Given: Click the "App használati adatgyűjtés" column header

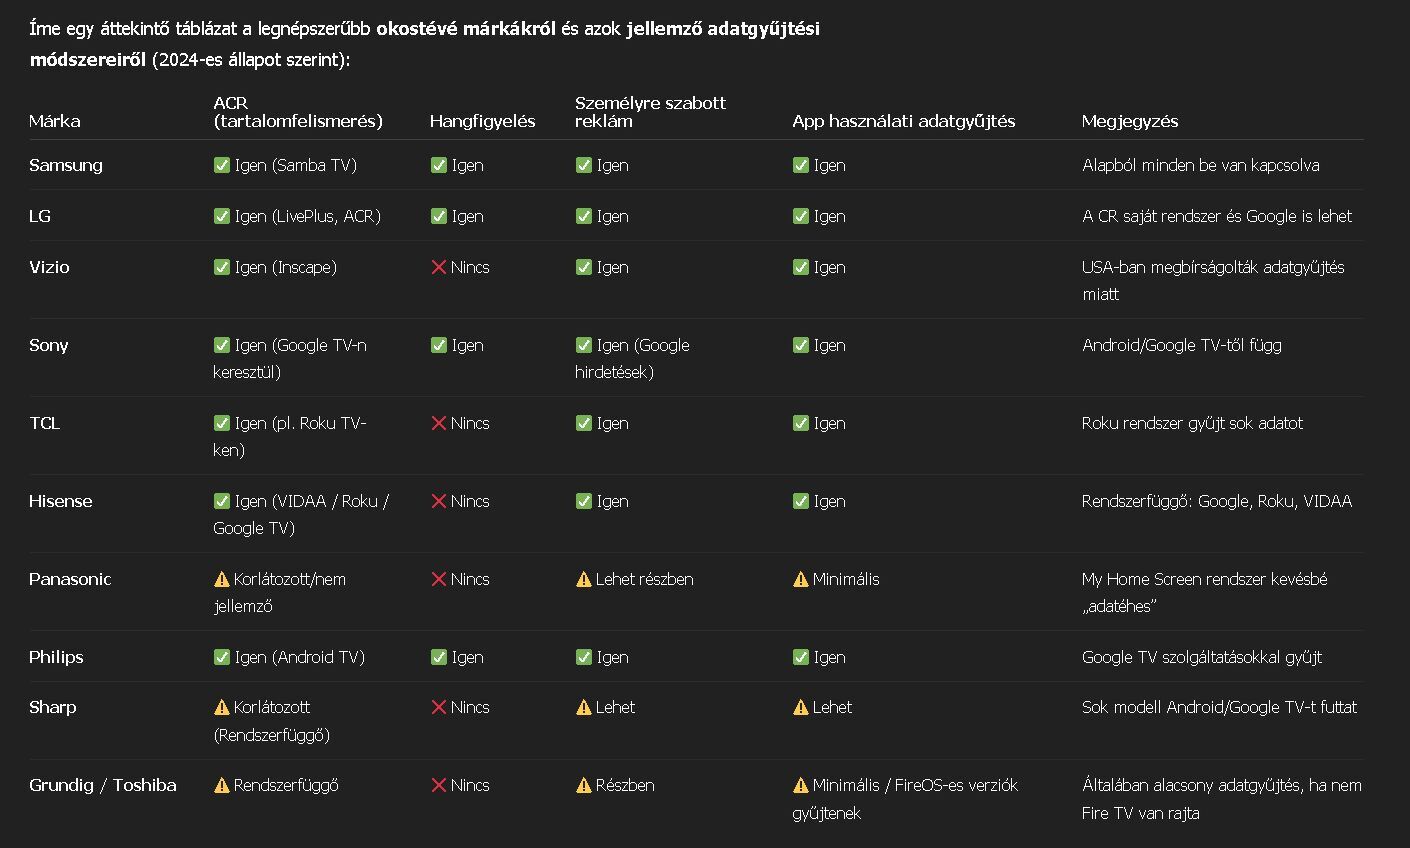Looking at the screenshot, I should [x=903, y=121].
